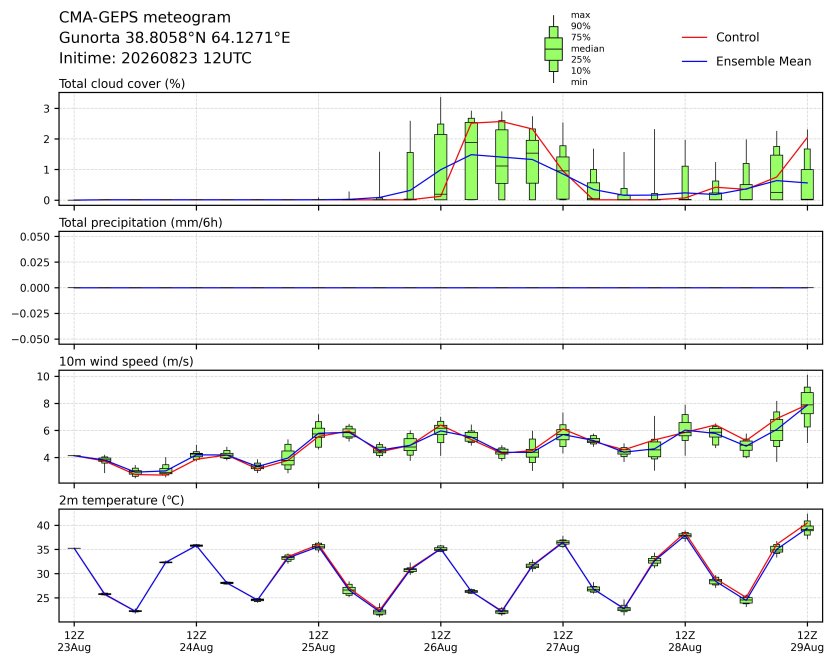
Task: Click the 'Control' legend label
Action: (737, 37)
